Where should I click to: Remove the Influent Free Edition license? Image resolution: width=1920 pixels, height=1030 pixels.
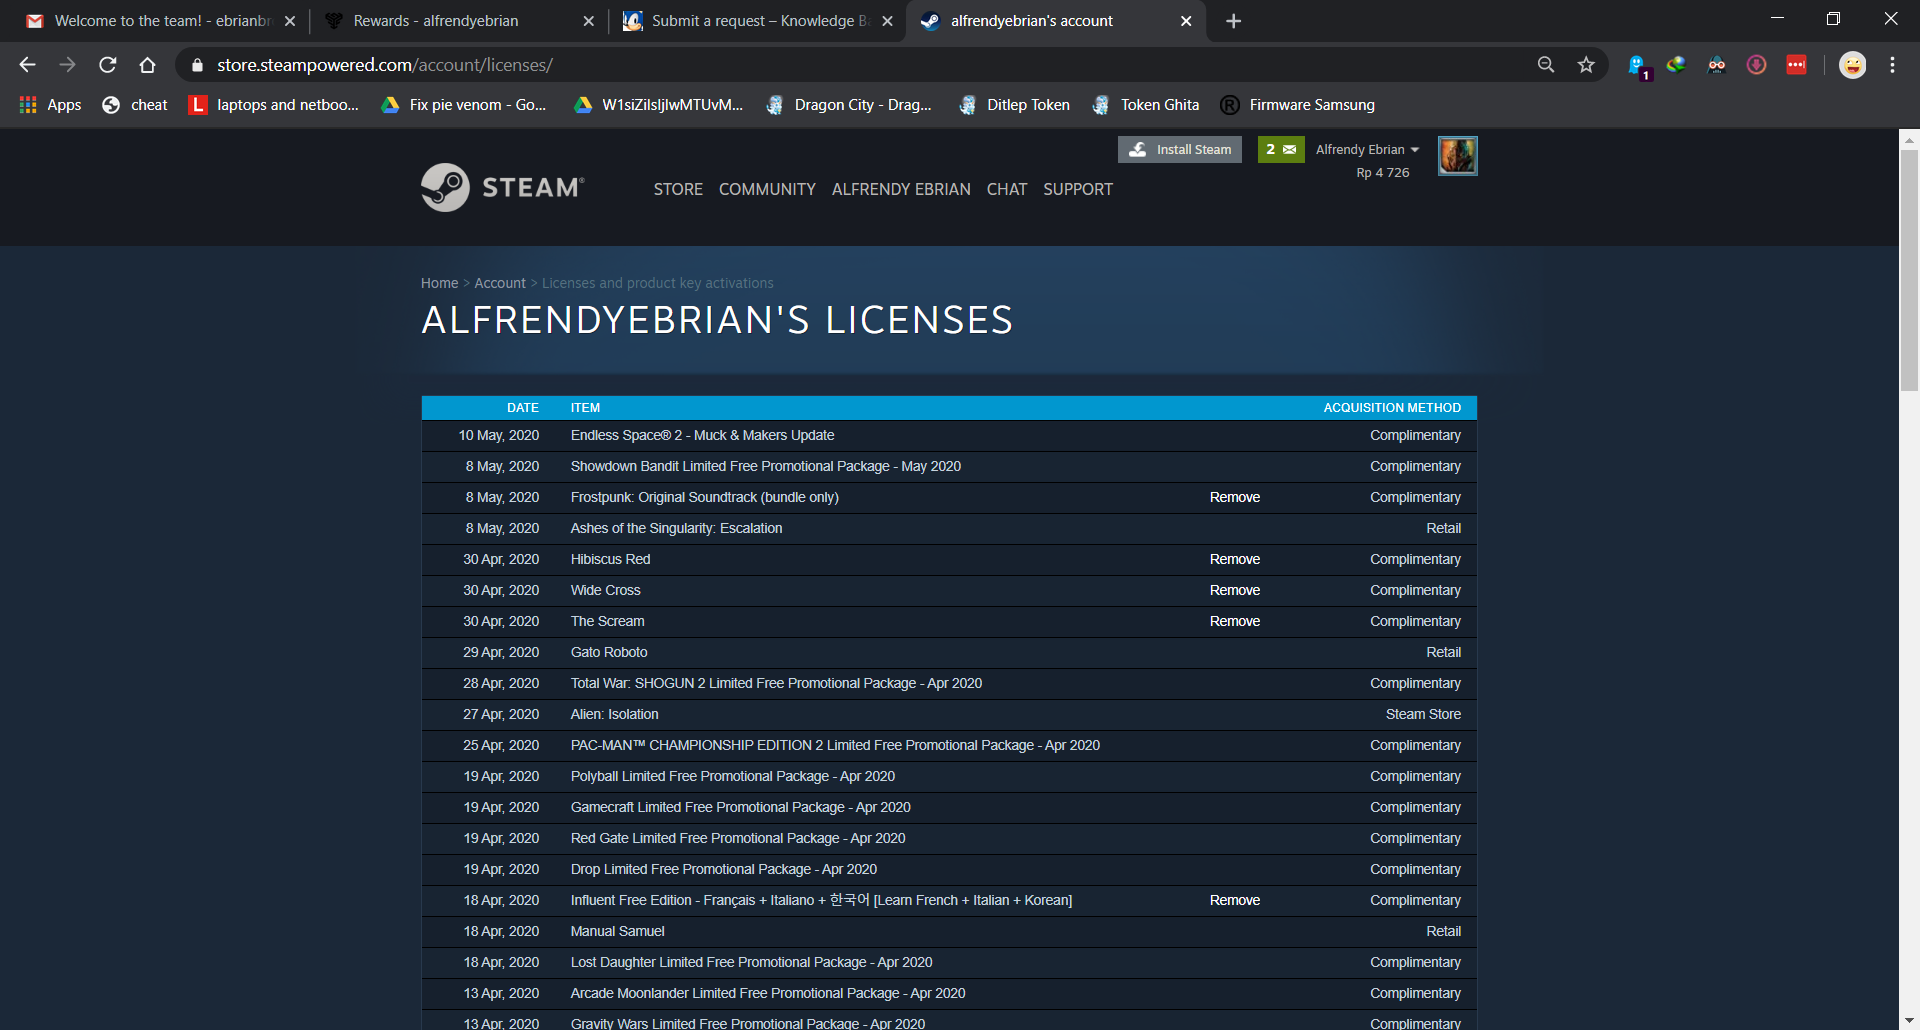tap(1234, 900)
